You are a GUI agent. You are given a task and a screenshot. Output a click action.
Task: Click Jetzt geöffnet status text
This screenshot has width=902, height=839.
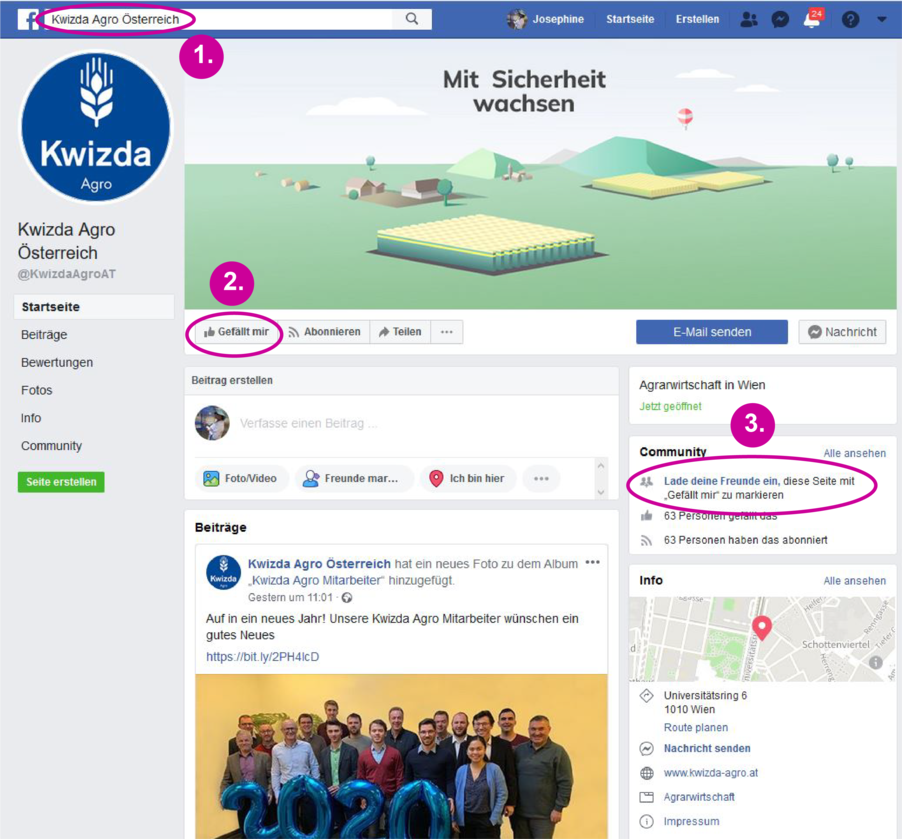(x=670, y=406)
